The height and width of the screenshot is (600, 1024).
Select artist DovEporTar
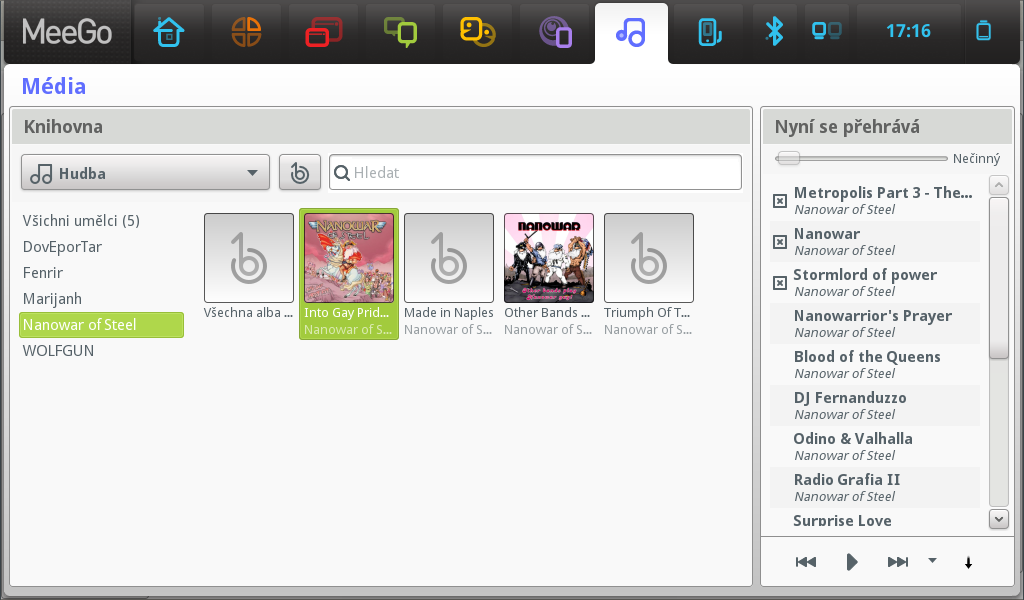(x=62, y=247)
